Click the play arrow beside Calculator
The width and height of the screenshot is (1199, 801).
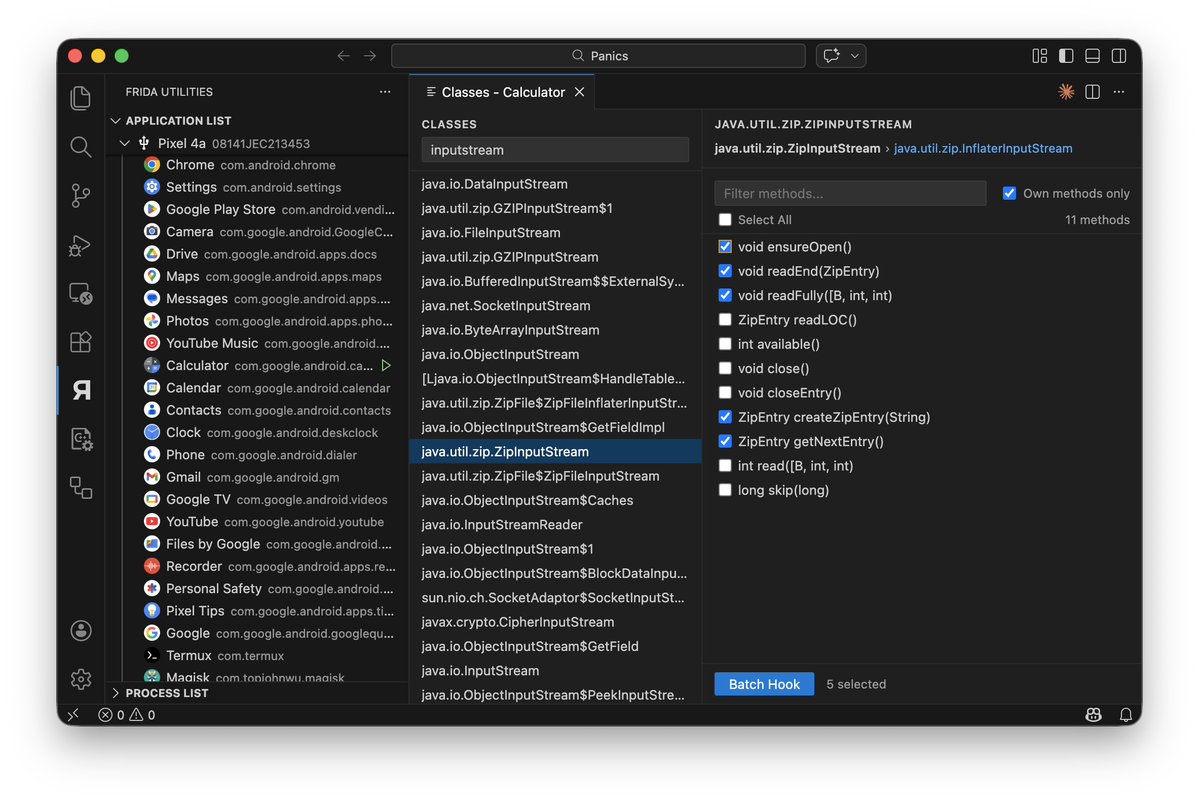[x=386, y=365]
